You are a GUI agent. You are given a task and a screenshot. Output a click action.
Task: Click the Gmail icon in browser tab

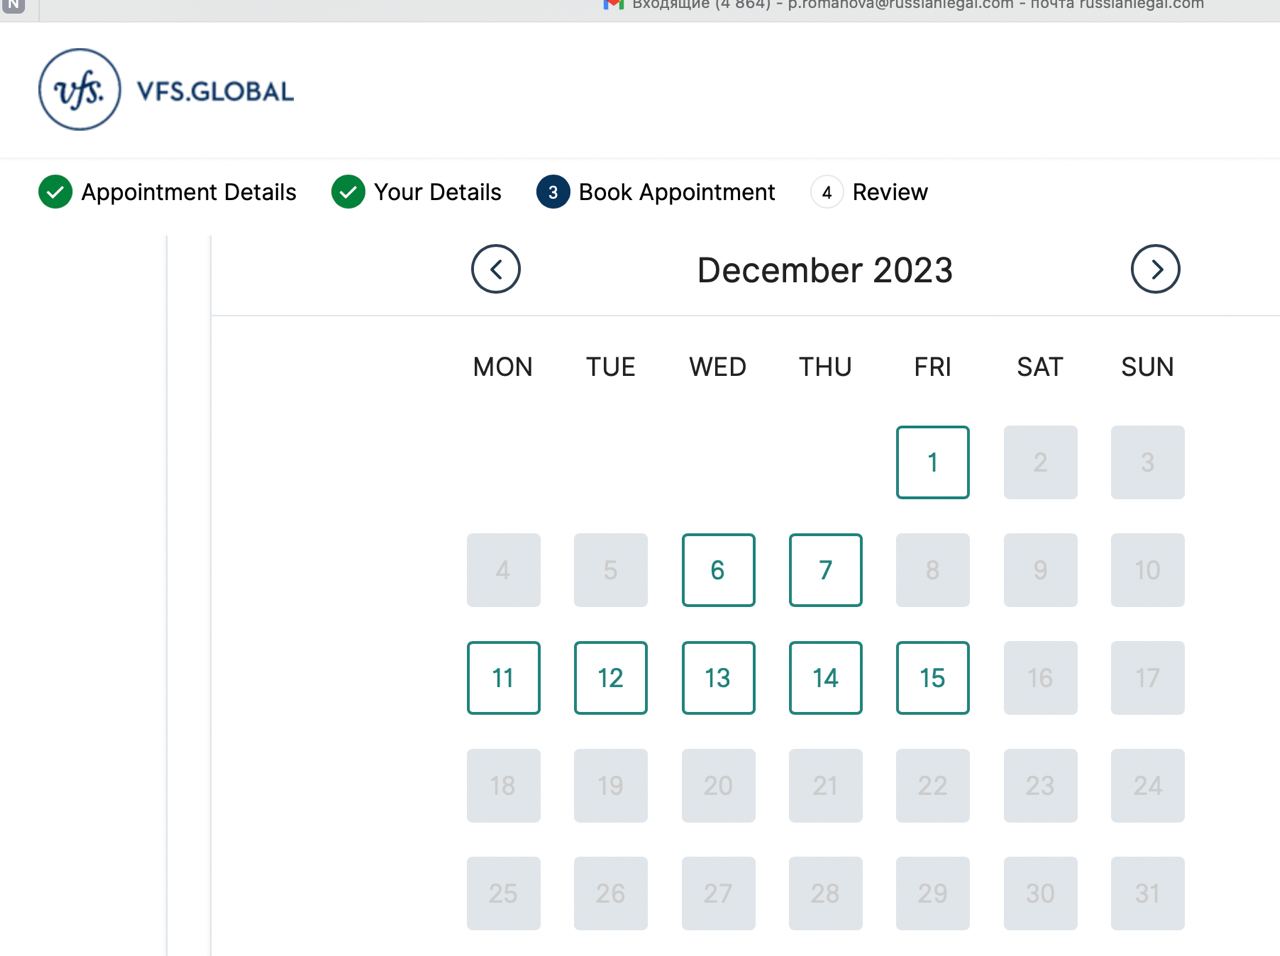click(x=613, y=5)
